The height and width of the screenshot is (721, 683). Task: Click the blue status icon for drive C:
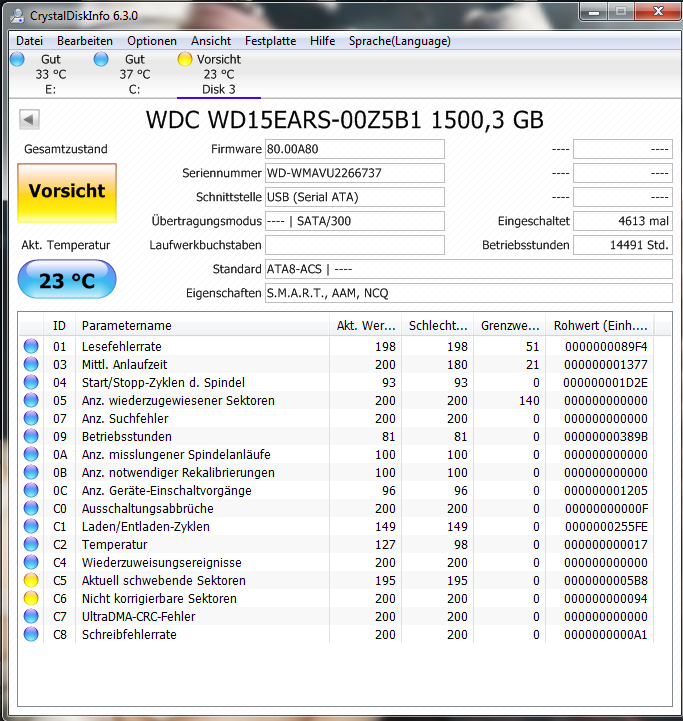101,59
